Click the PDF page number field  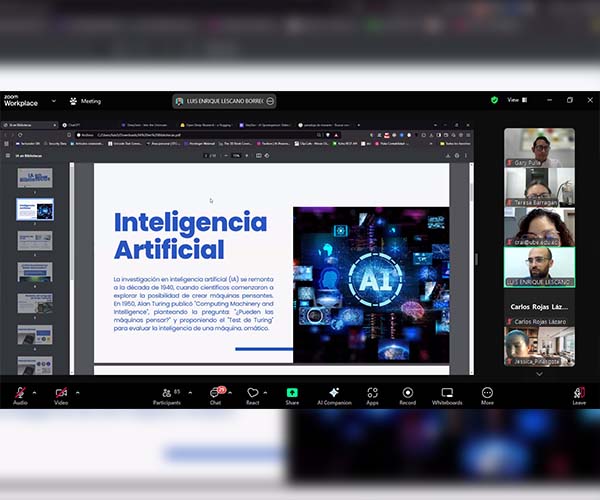tap(207, 156)
